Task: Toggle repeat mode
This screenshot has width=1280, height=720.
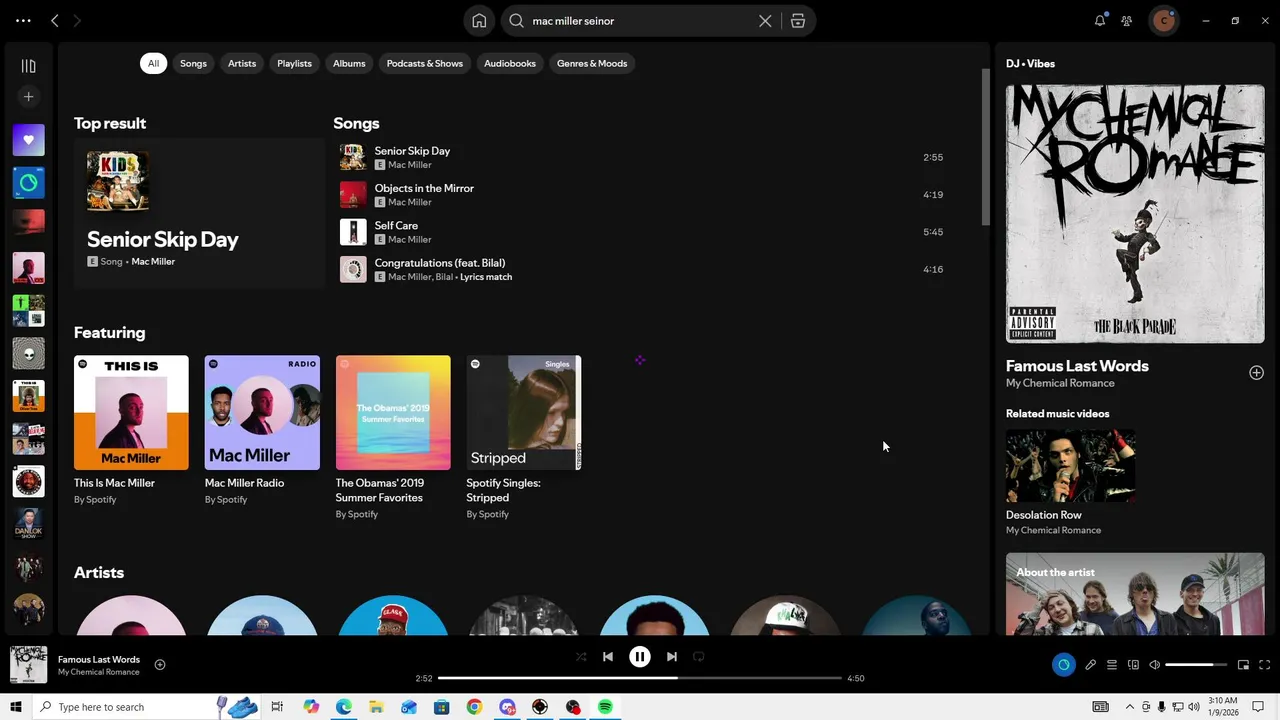Action: coord(699,657)
